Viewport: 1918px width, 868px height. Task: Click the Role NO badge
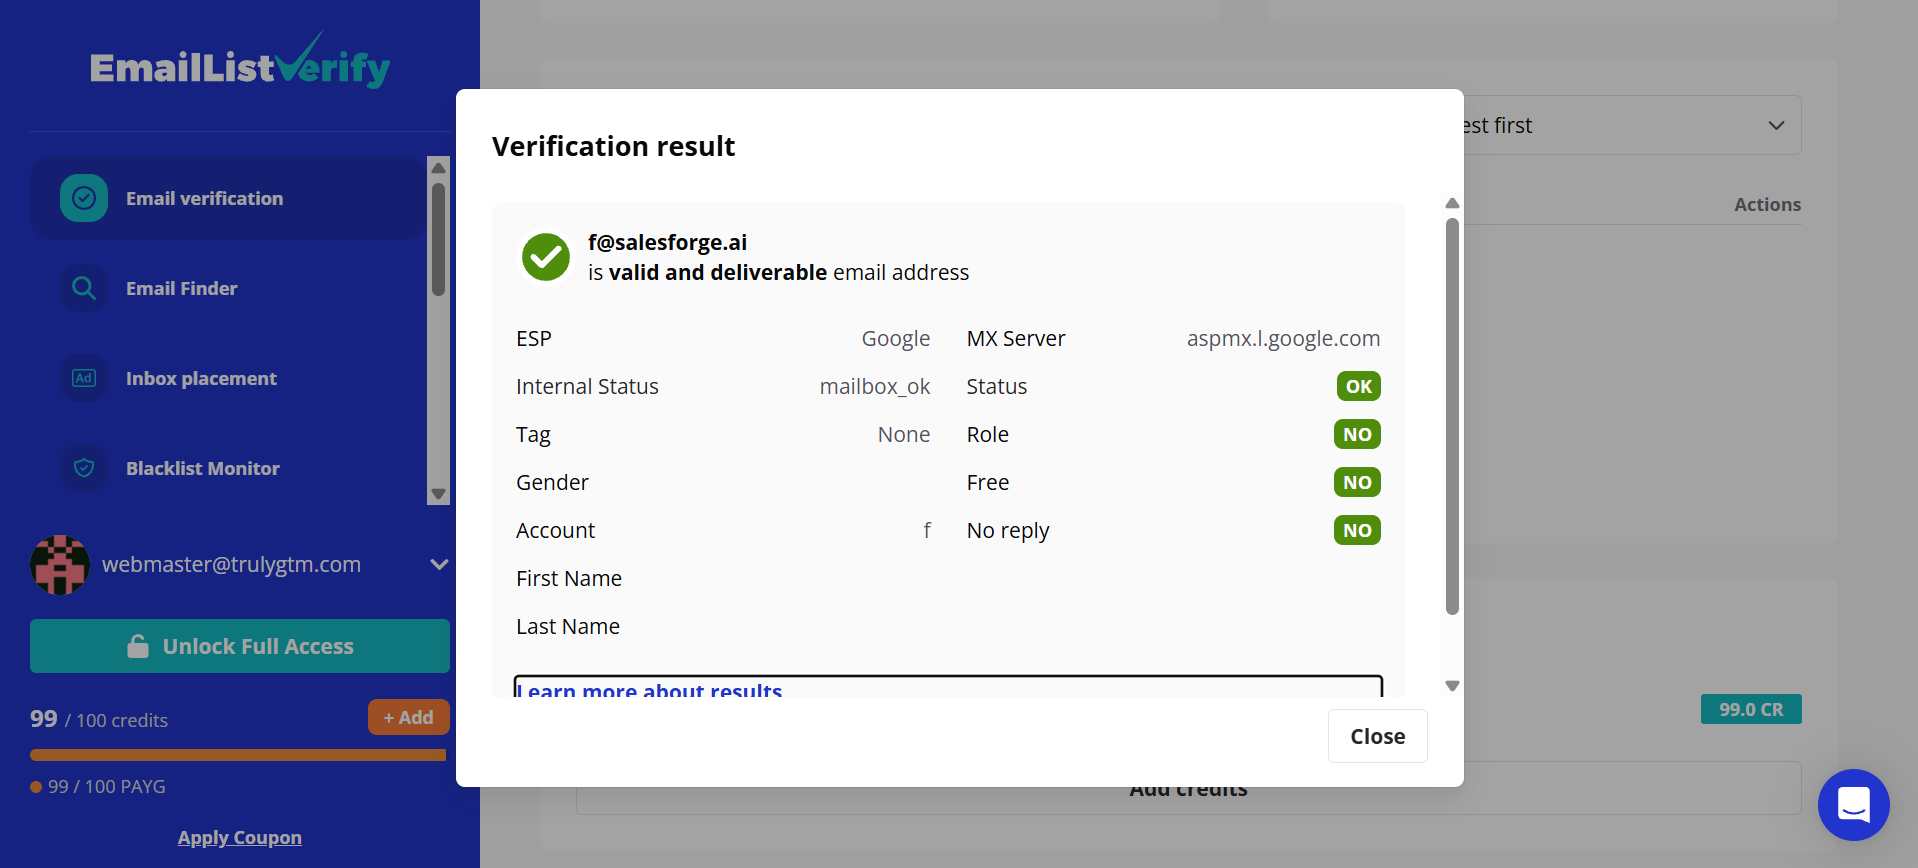tap(1357, 434)
